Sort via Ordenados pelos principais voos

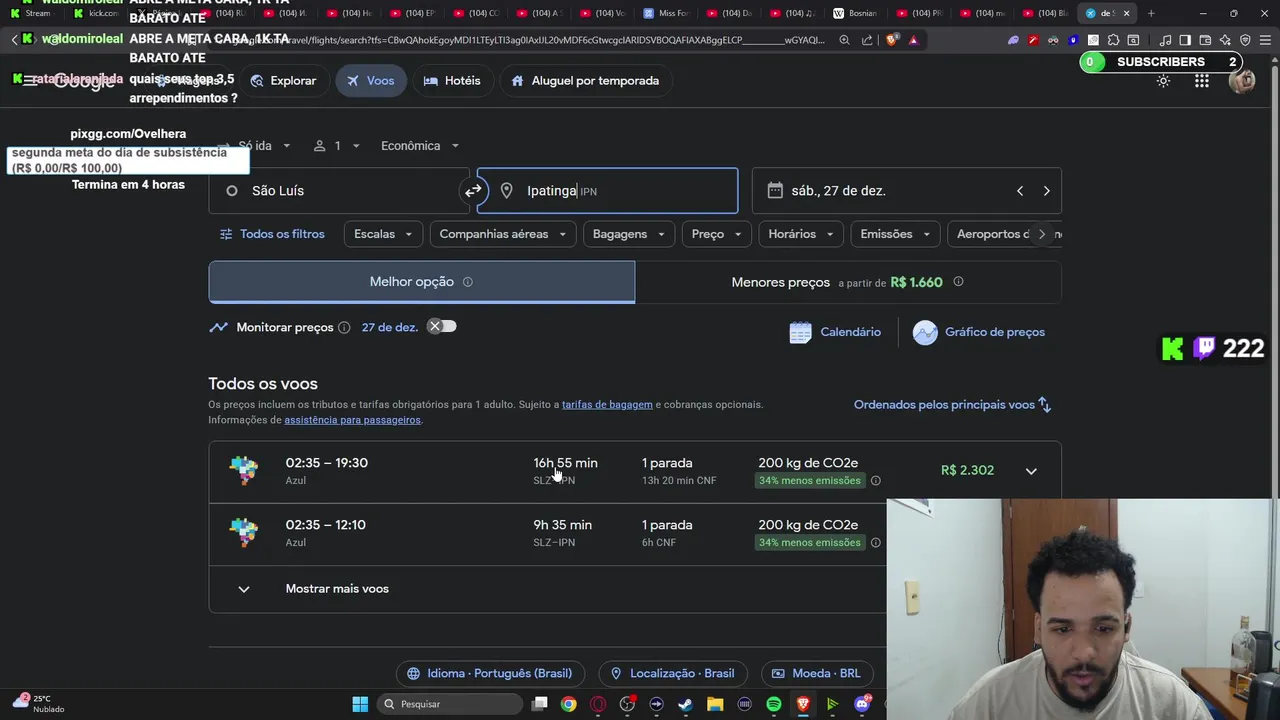tap(952, 405)
